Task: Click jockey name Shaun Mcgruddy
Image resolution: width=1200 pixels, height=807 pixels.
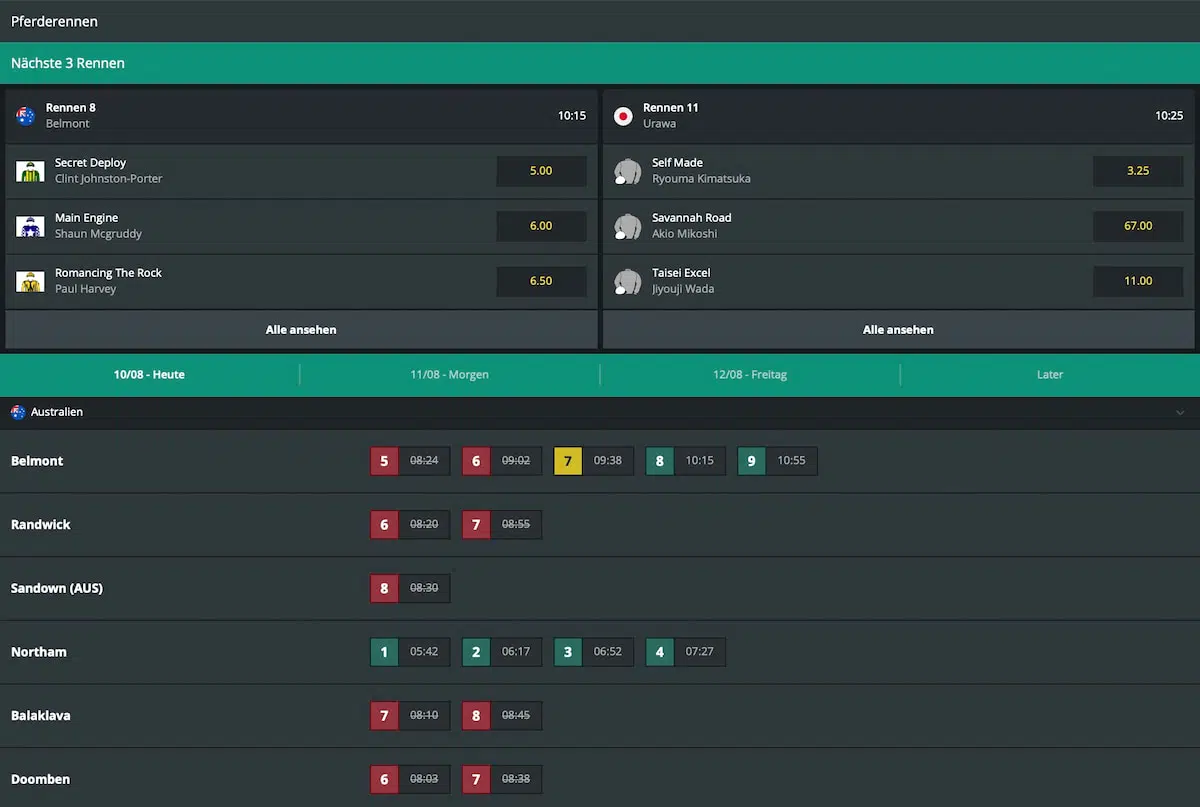Action: [x=98, y=234]
